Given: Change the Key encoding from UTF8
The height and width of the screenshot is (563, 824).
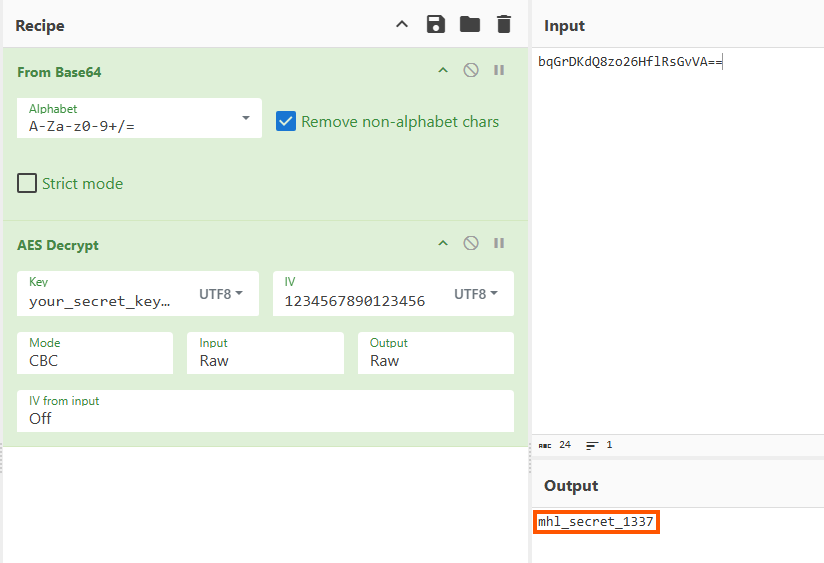Looking at the screenshot, I should 221,294.
